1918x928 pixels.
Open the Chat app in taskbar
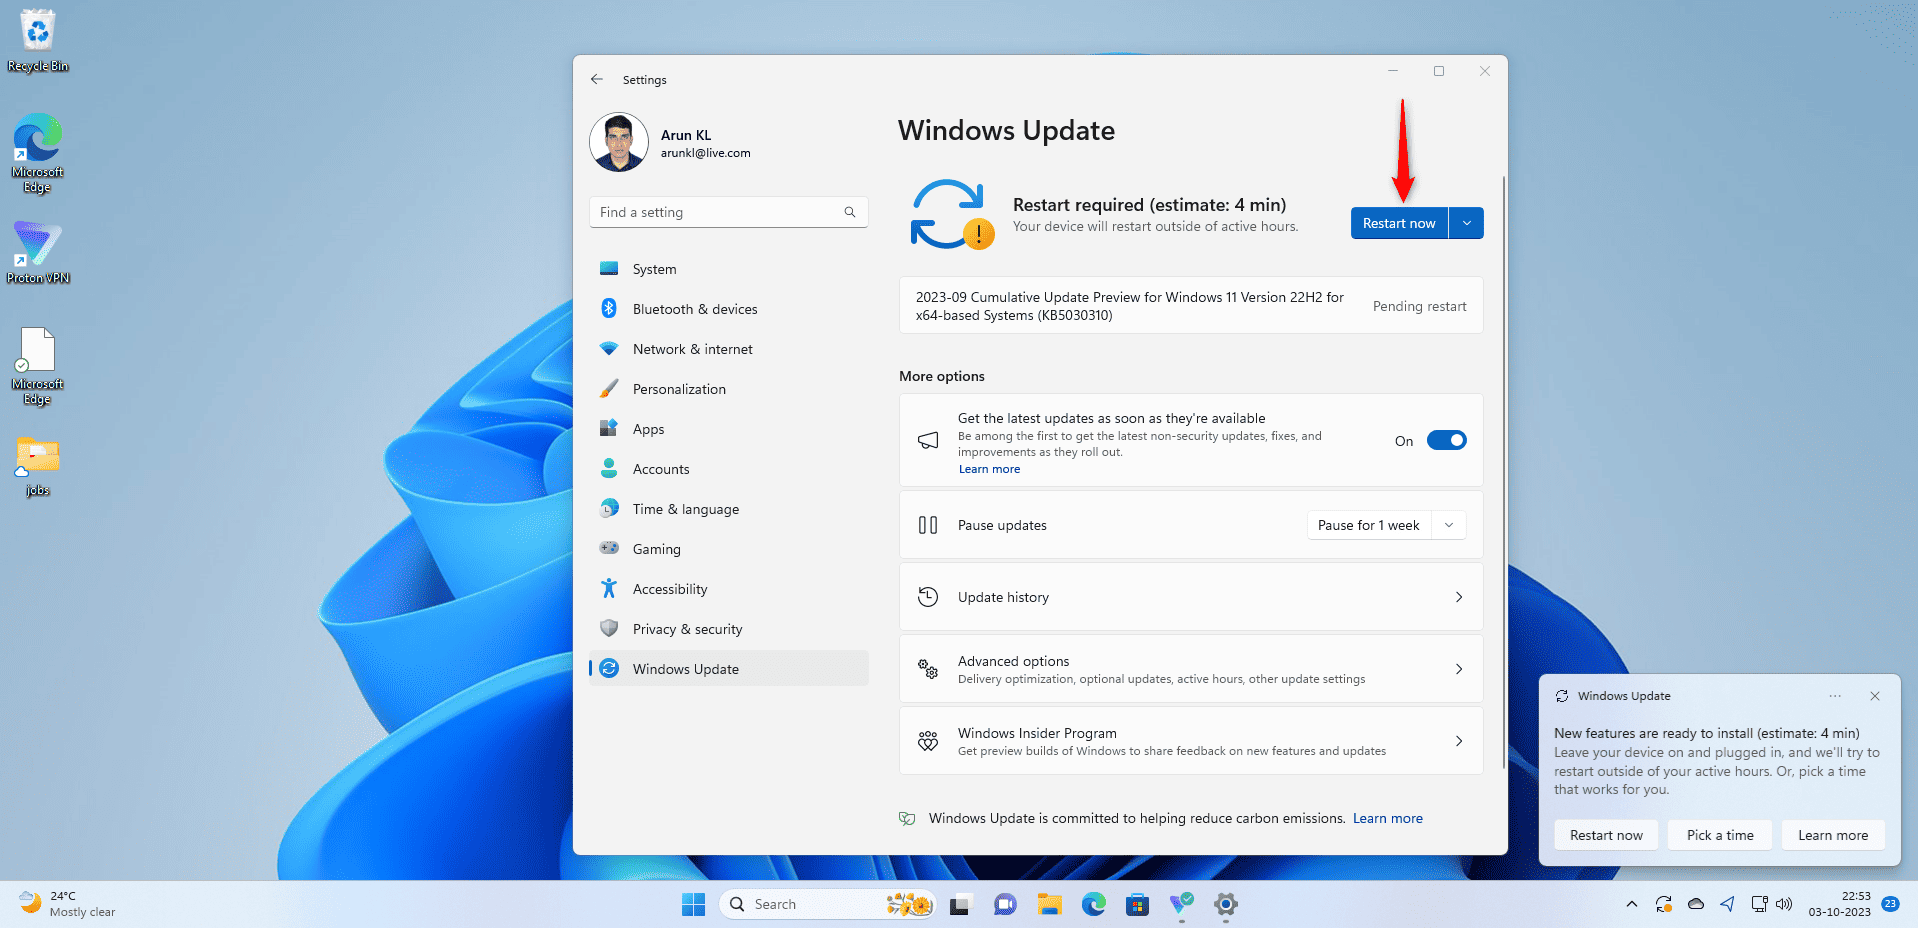coord(1004,904)
